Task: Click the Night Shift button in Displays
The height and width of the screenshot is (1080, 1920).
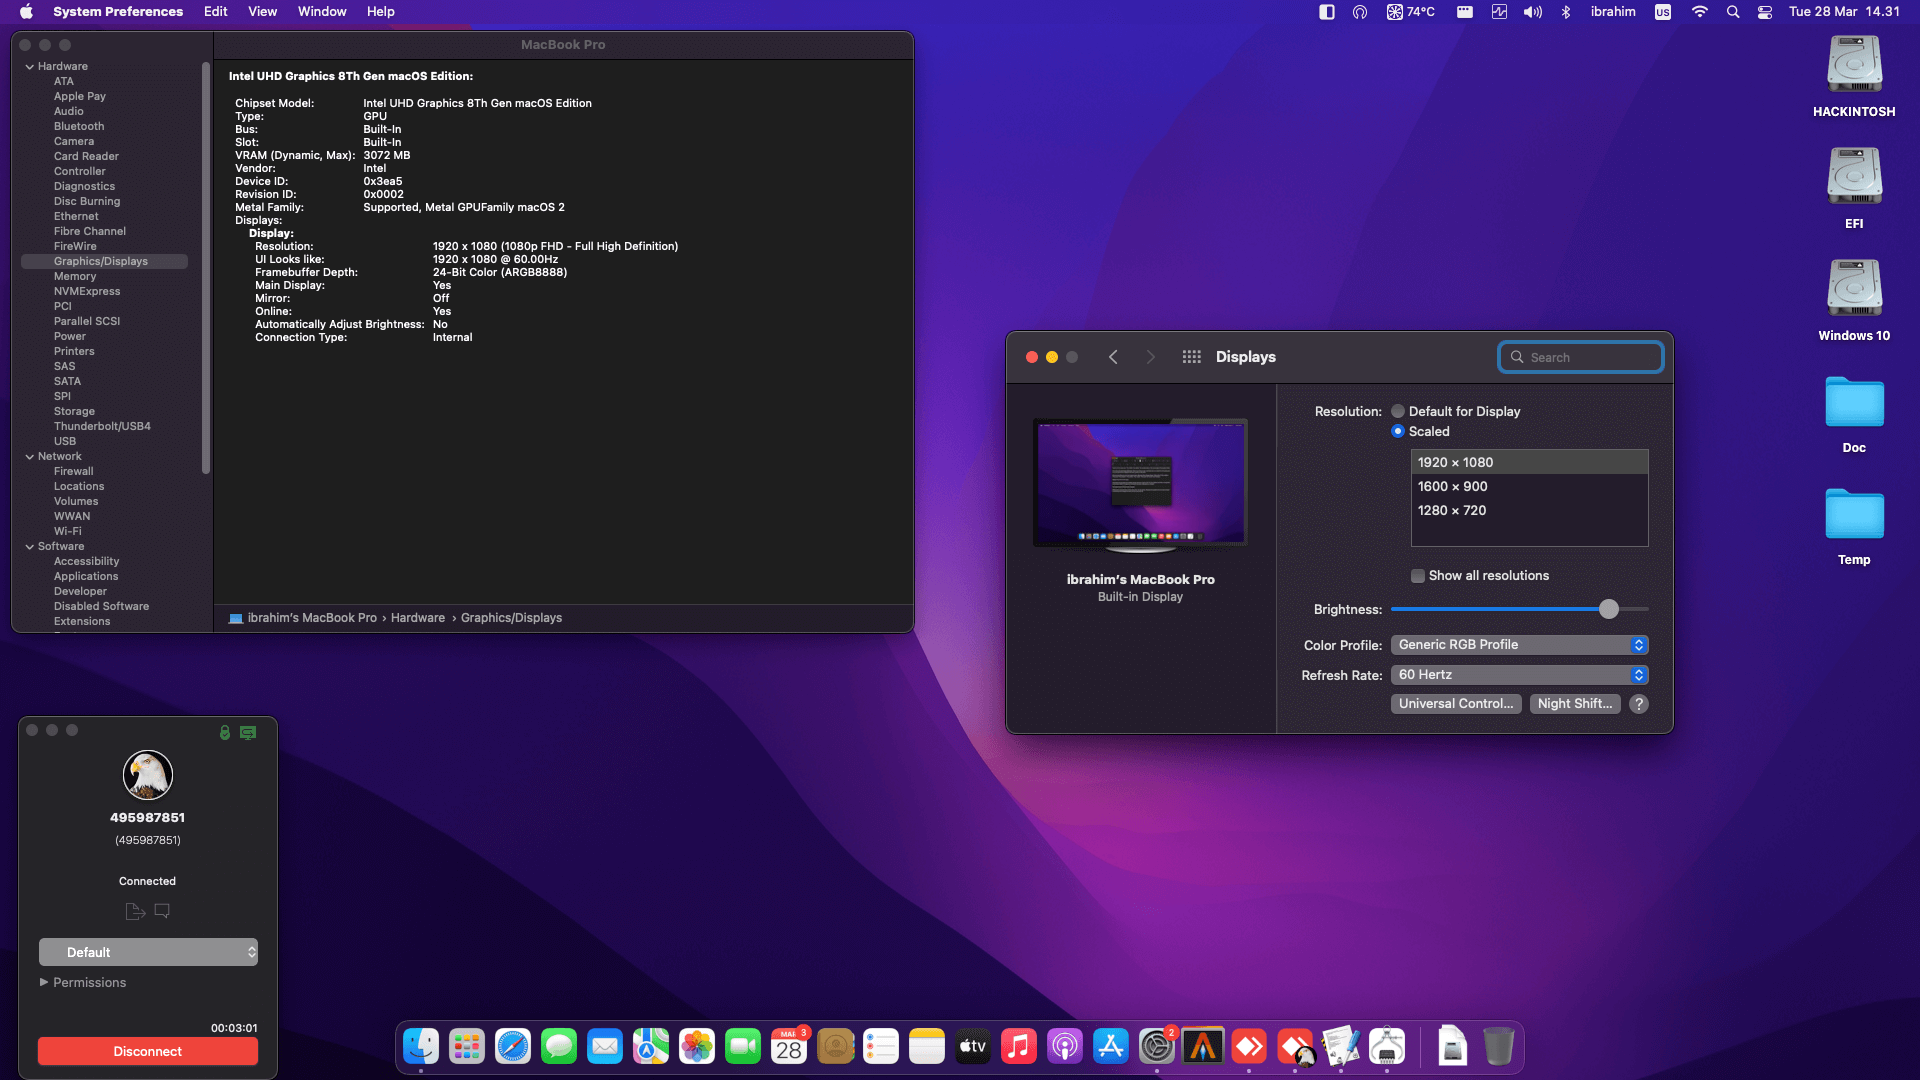Action: click(x=1574, y=703)
